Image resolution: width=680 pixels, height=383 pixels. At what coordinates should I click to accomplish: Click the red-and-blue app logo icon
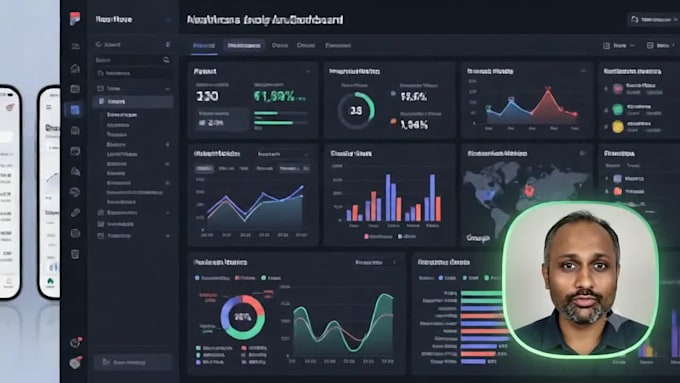[x=75, y=19]
